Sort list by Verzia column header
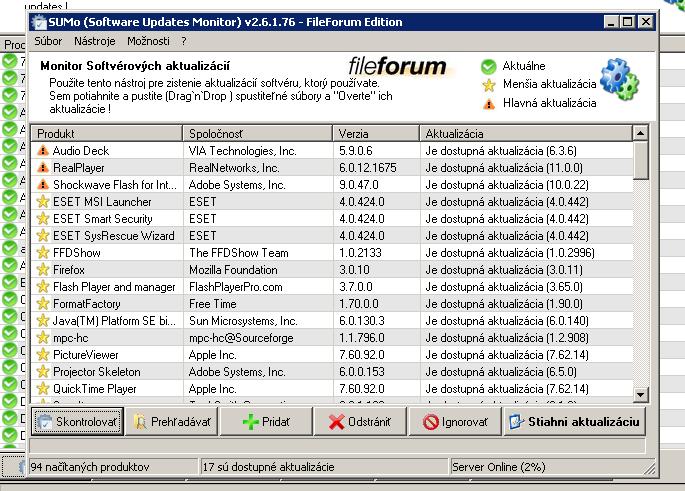 coord(376,133)
